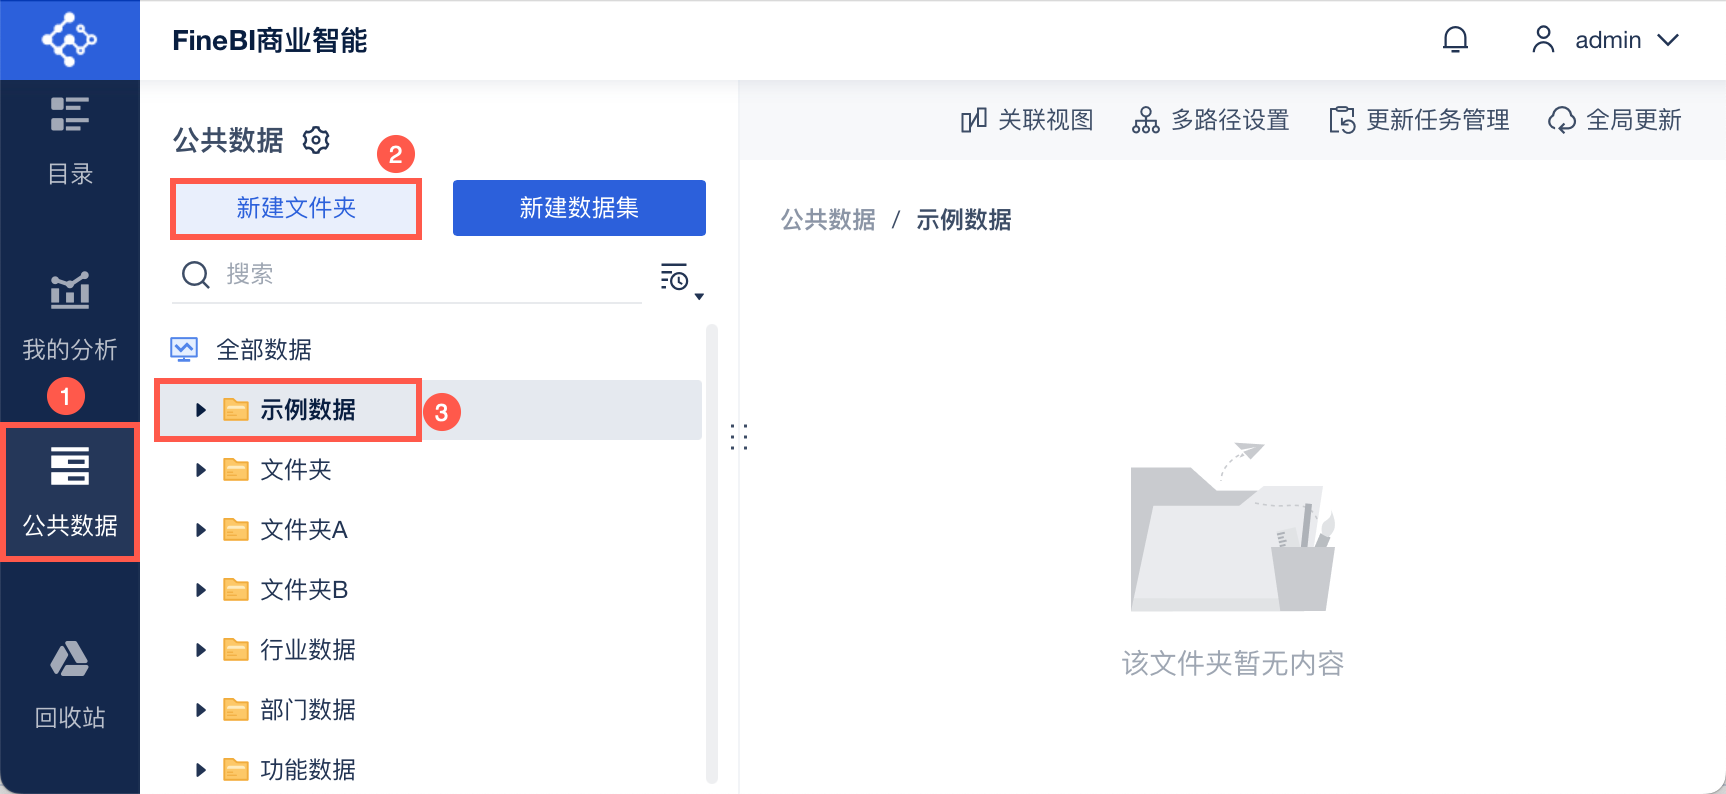The width and height of the screenshot is (1726, 794).
Task: Open the notification bell
Action: click(1455, 40)
